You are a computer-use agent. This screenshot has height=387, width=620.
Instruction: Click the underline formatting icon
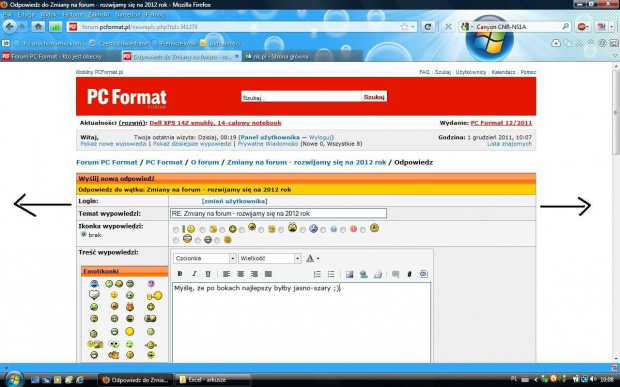(208, 274)
